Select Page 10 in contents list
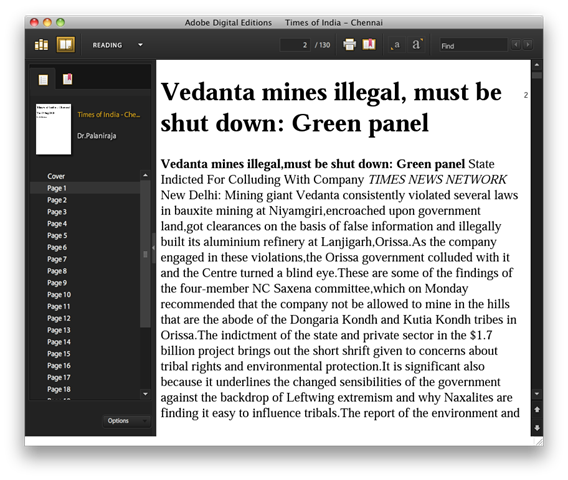Viewport: 568px width, 480px height. coord(85,295)
